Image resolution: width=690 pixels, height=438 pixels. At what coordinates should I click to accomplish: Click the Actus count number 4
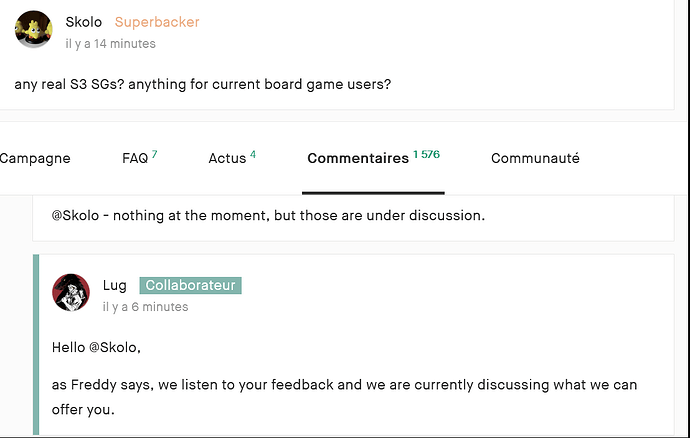(x=253, y=154)
